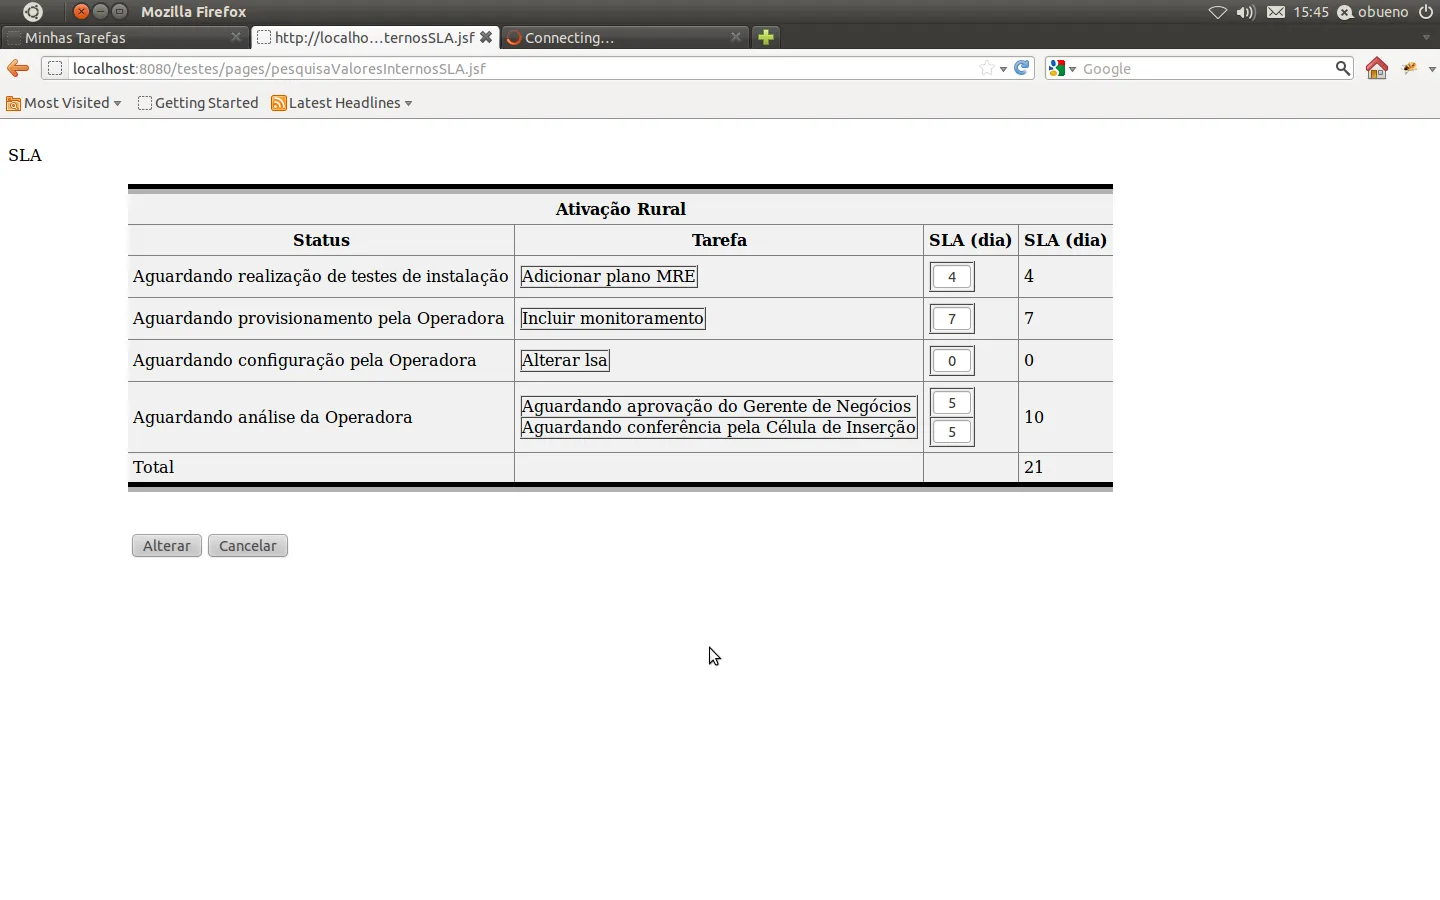Click 'Aguardando realização de testes de instalação'
Viewport: 1440px width, 900px height.
coord(321,276)
